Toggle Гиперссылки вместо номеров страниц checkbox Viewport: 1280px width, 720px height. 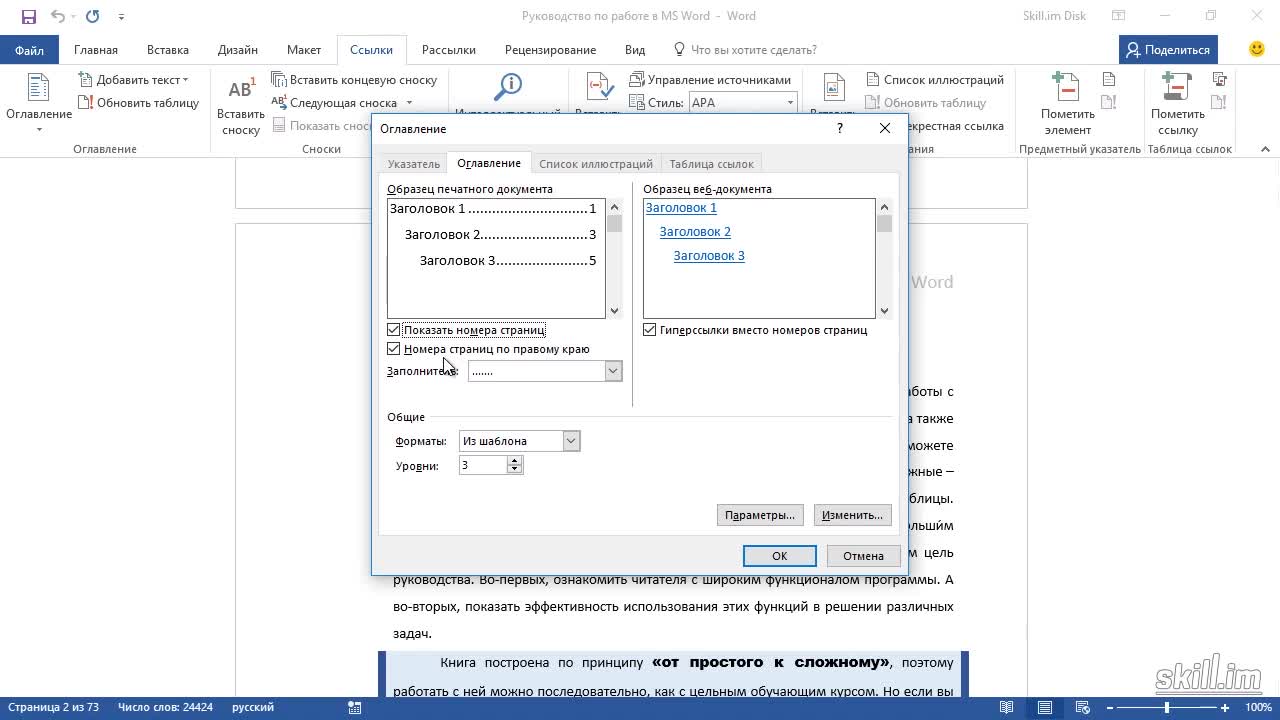650,330
